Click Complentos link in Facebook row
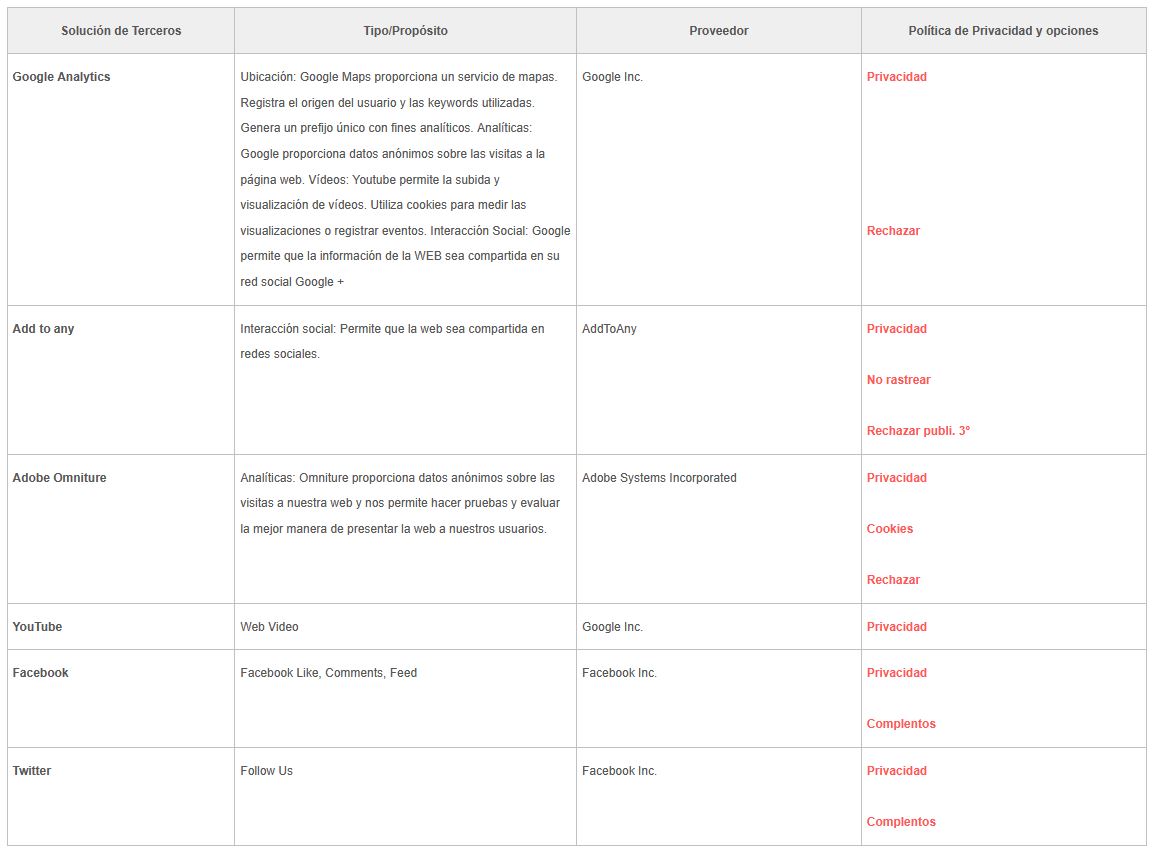Screen dimensions: 1156x854 pos(901,724)
